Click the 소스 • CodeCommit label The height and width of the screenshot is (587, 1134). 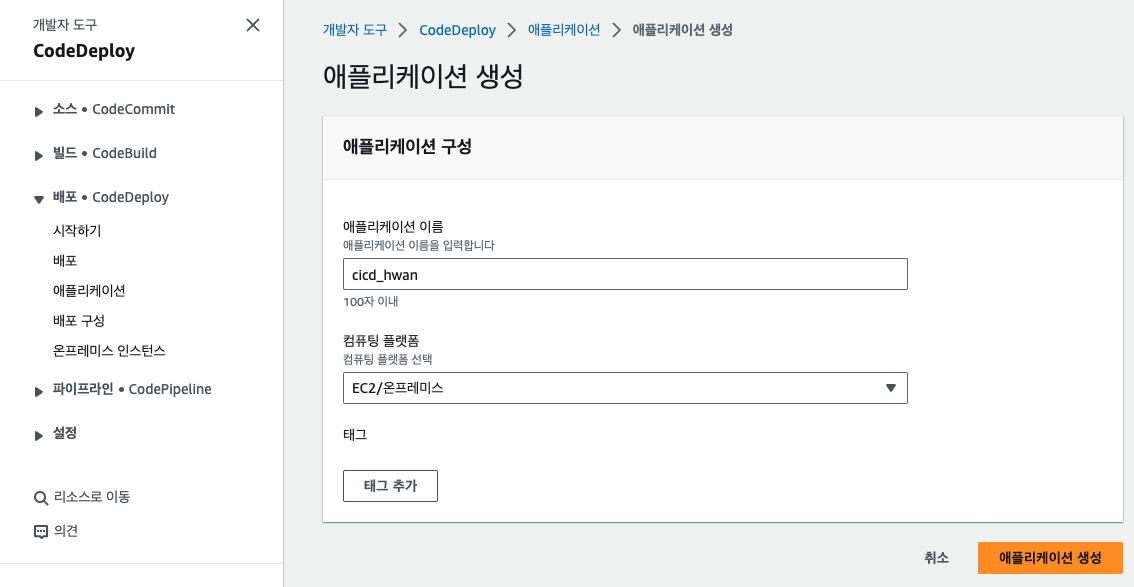[x=114, y=109]
